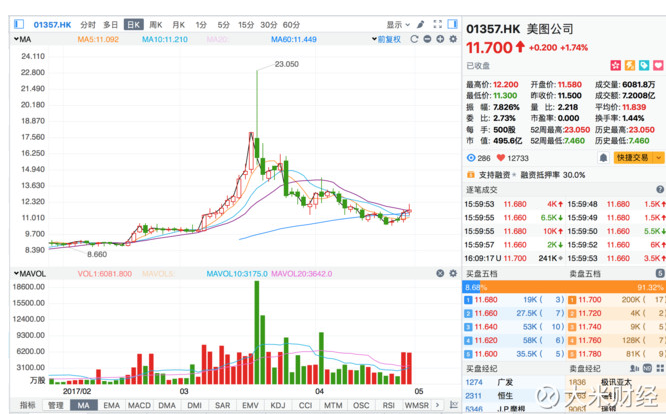Click the red heart followers count icon
Viewport: 666px width, 418px height.
pos(501,158)
